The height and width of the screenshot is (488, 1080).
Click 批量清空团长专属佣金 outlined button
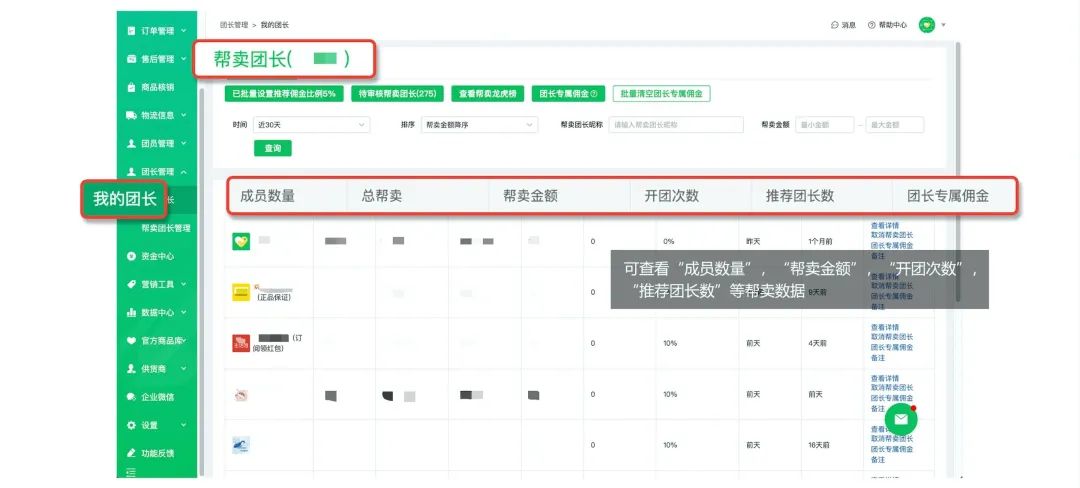(661, 93)
